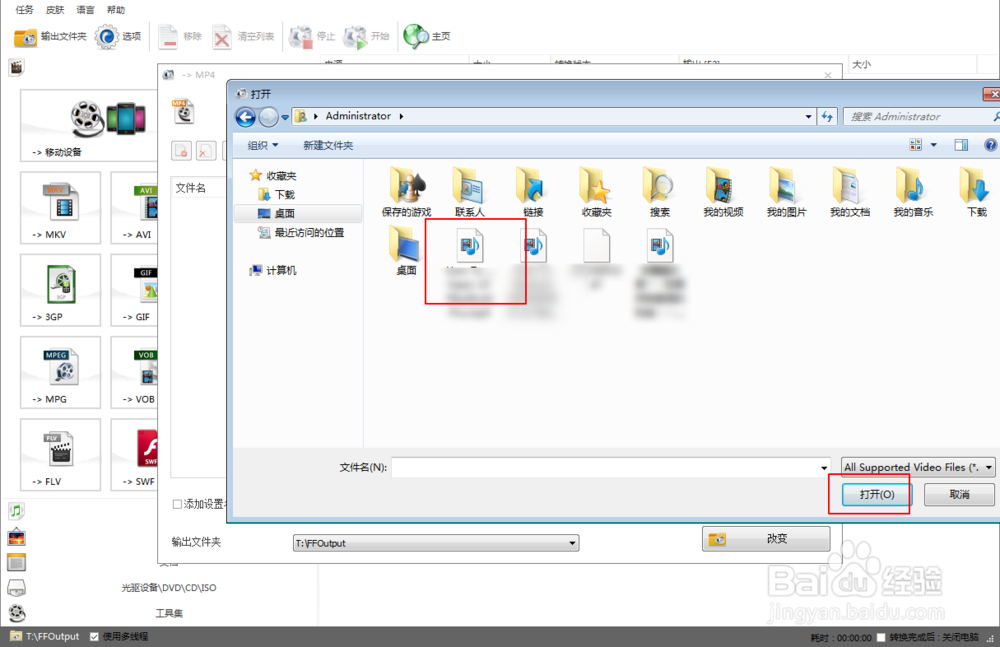
Task: Click the 搜索 Administrator search field
Action: coord(918,117)
